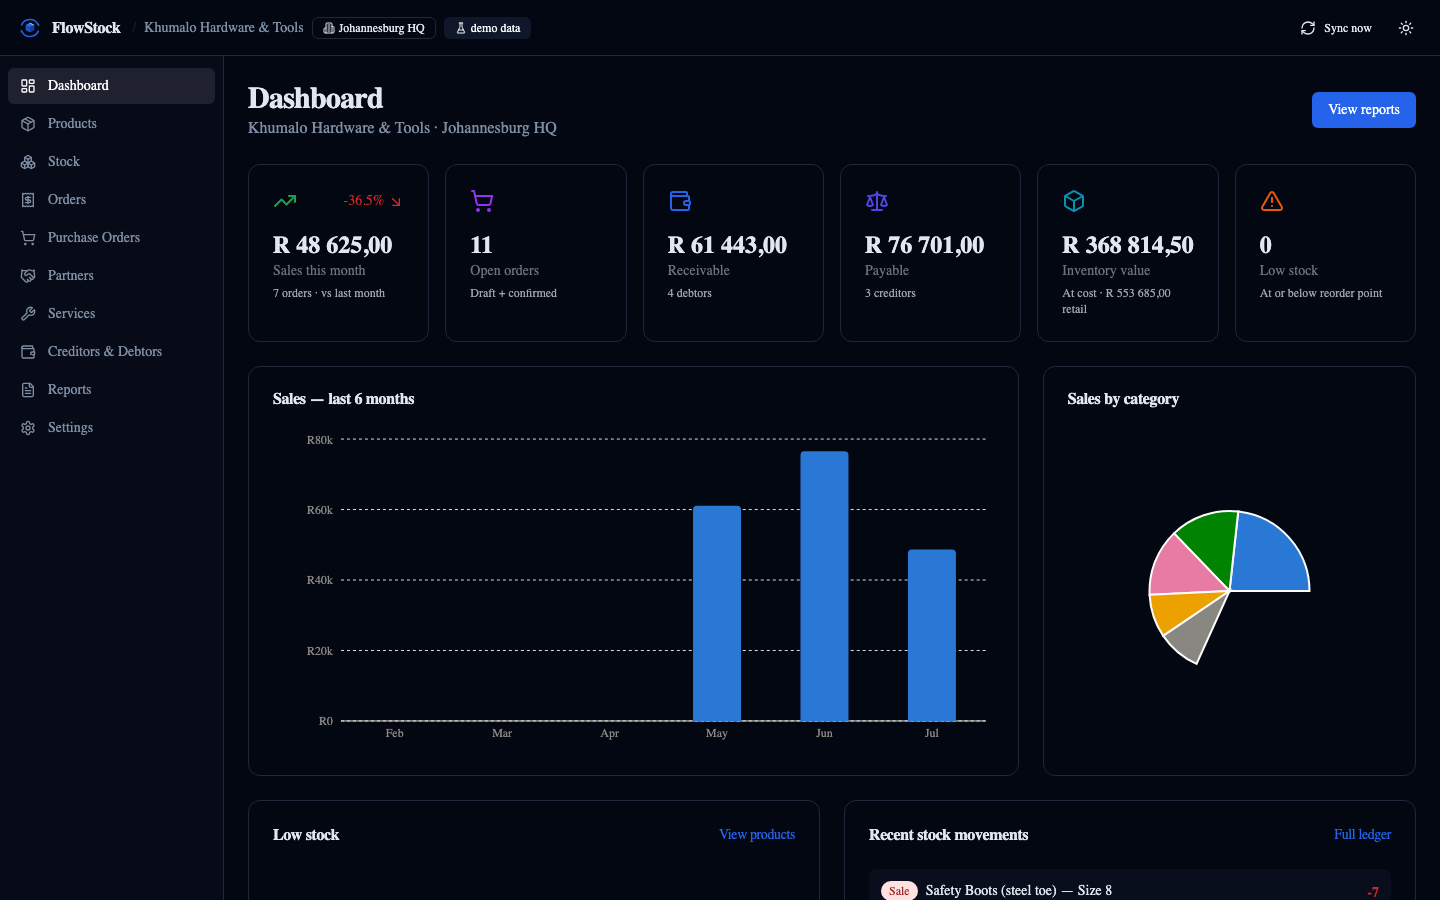Screen dimensions: 1440x900
Task: Click the 3 creditors text
Action: pos(890,294)
